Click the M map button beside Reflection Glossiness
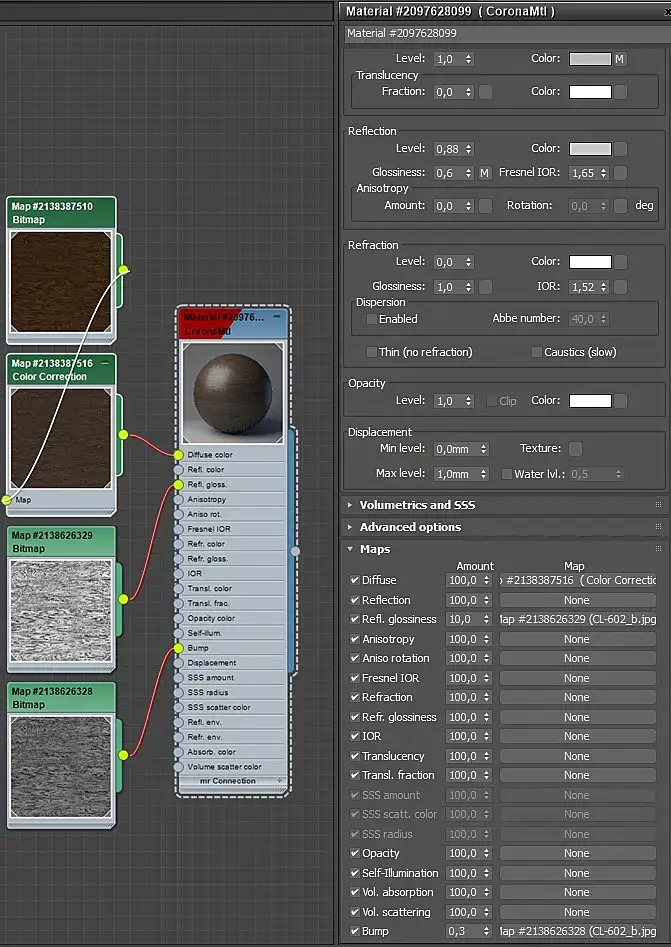671x947 pixels. (485, 173)
